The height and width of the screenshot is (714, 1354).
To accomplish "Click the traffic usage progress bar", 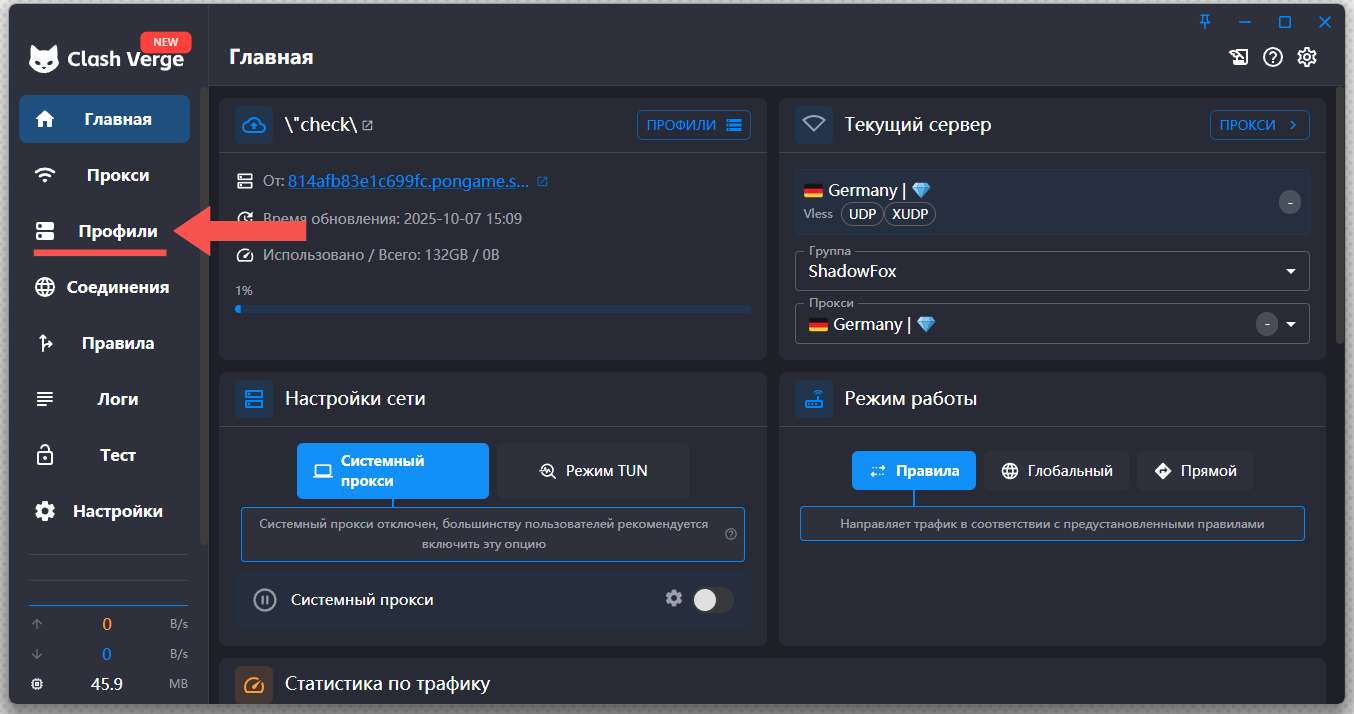I will (493, 310).
